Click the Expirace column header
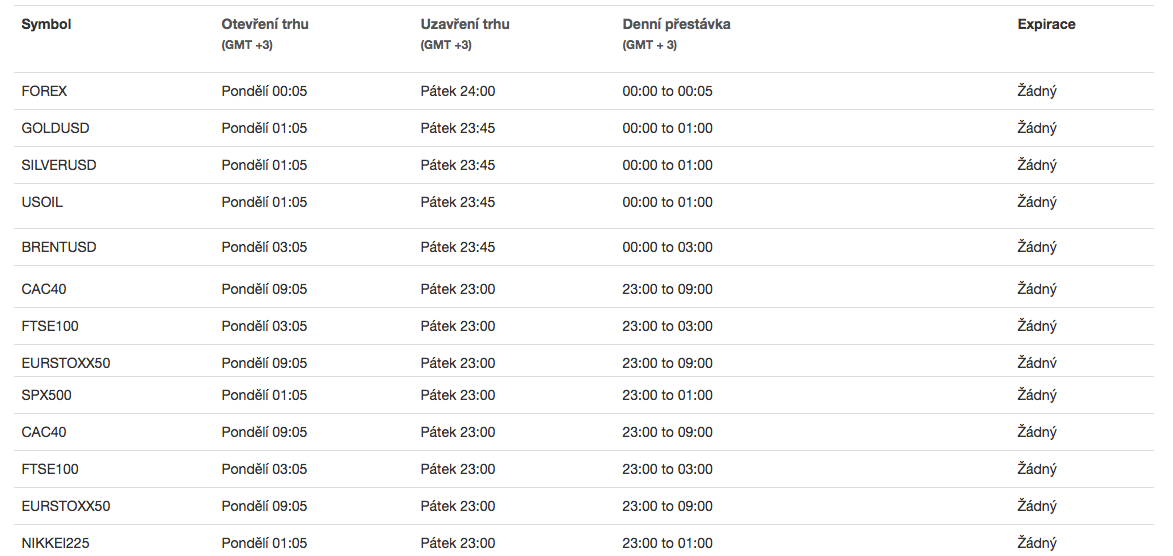Image resolution: width=1173 pixels, height=556 pixels. 1047,25
